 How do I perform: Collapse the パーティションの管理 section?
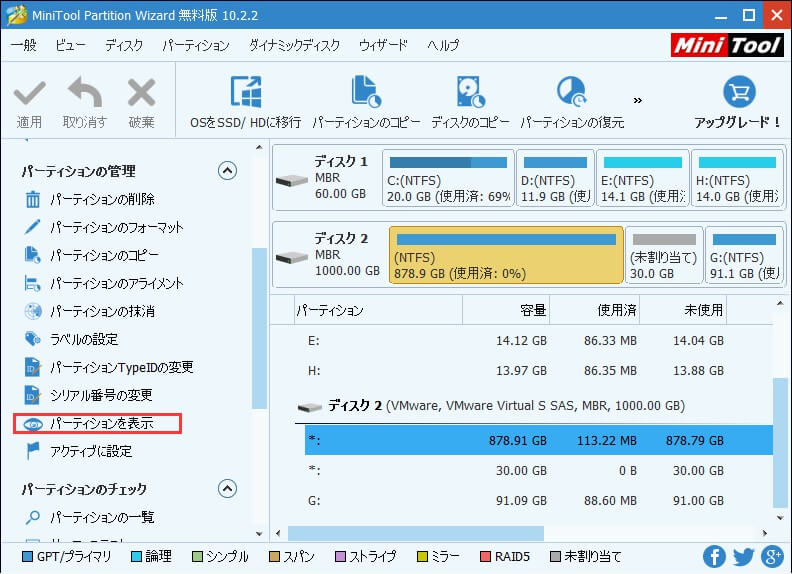coord(227,171)
